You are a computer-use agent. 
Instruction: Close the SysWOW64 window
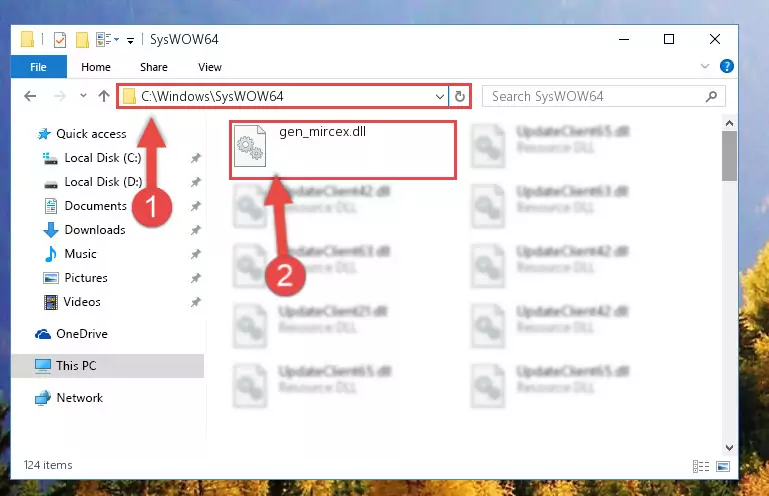pos(715,39)
